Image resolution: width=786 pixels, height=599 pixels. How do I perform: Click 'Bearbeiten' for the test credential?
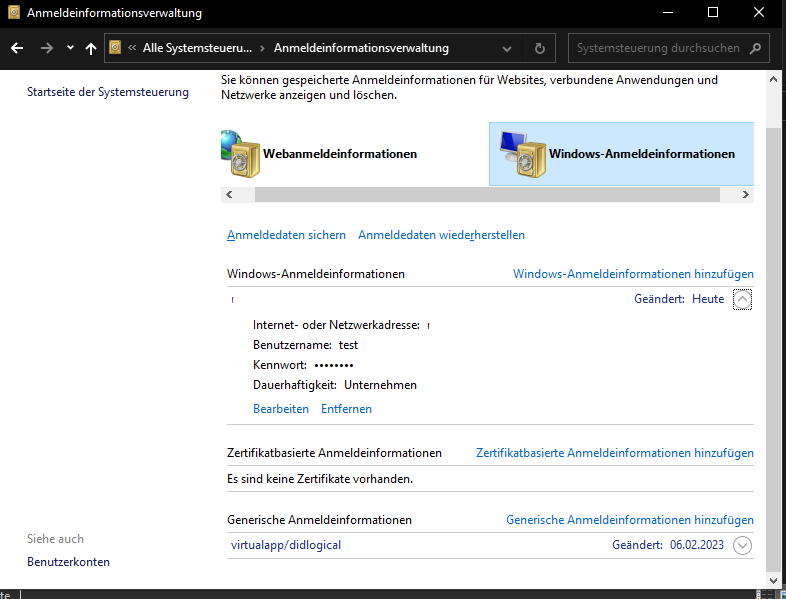coord(281,409)
